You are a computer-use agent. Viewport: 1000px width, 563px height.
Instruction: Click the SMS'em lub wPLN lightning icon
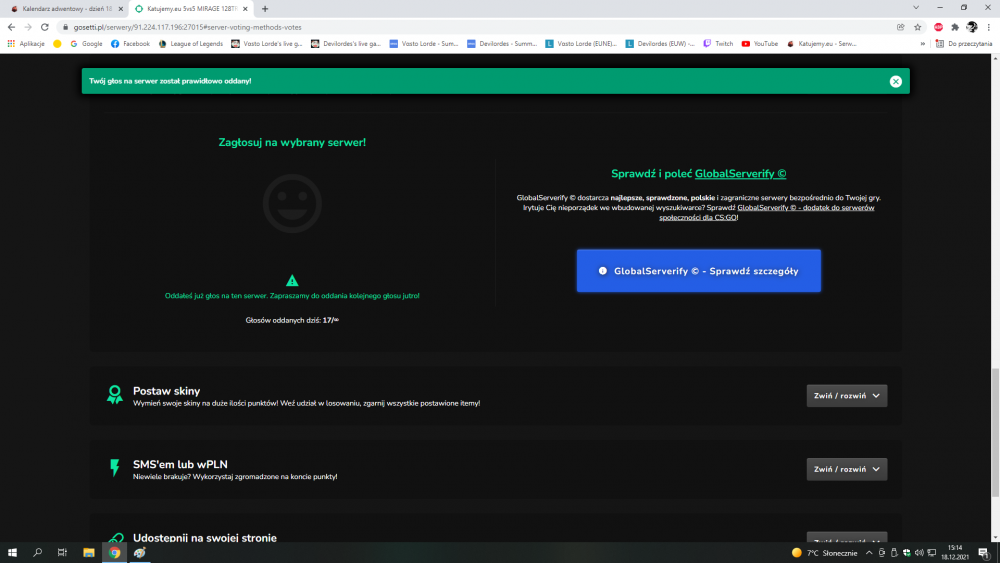pyautogui.click(x=115, y=468)
